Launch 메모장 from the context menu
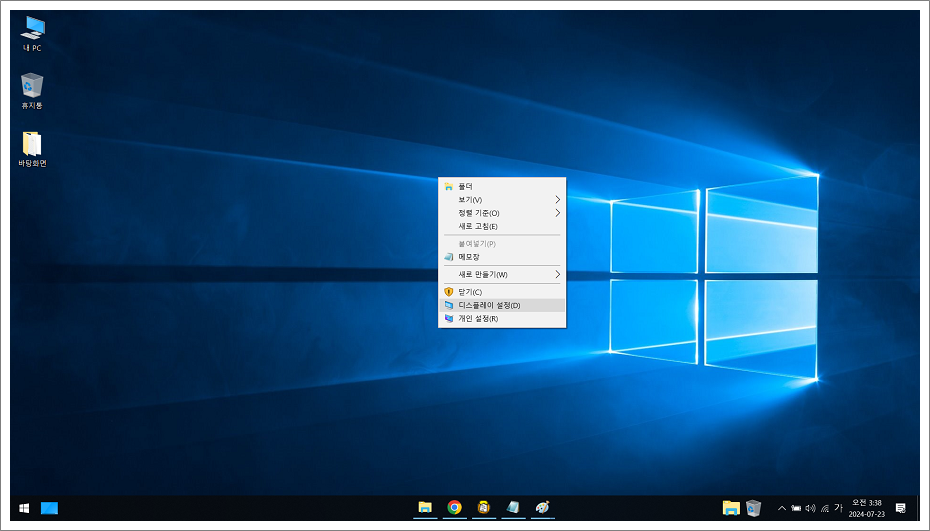 click(x=502, y=257)
